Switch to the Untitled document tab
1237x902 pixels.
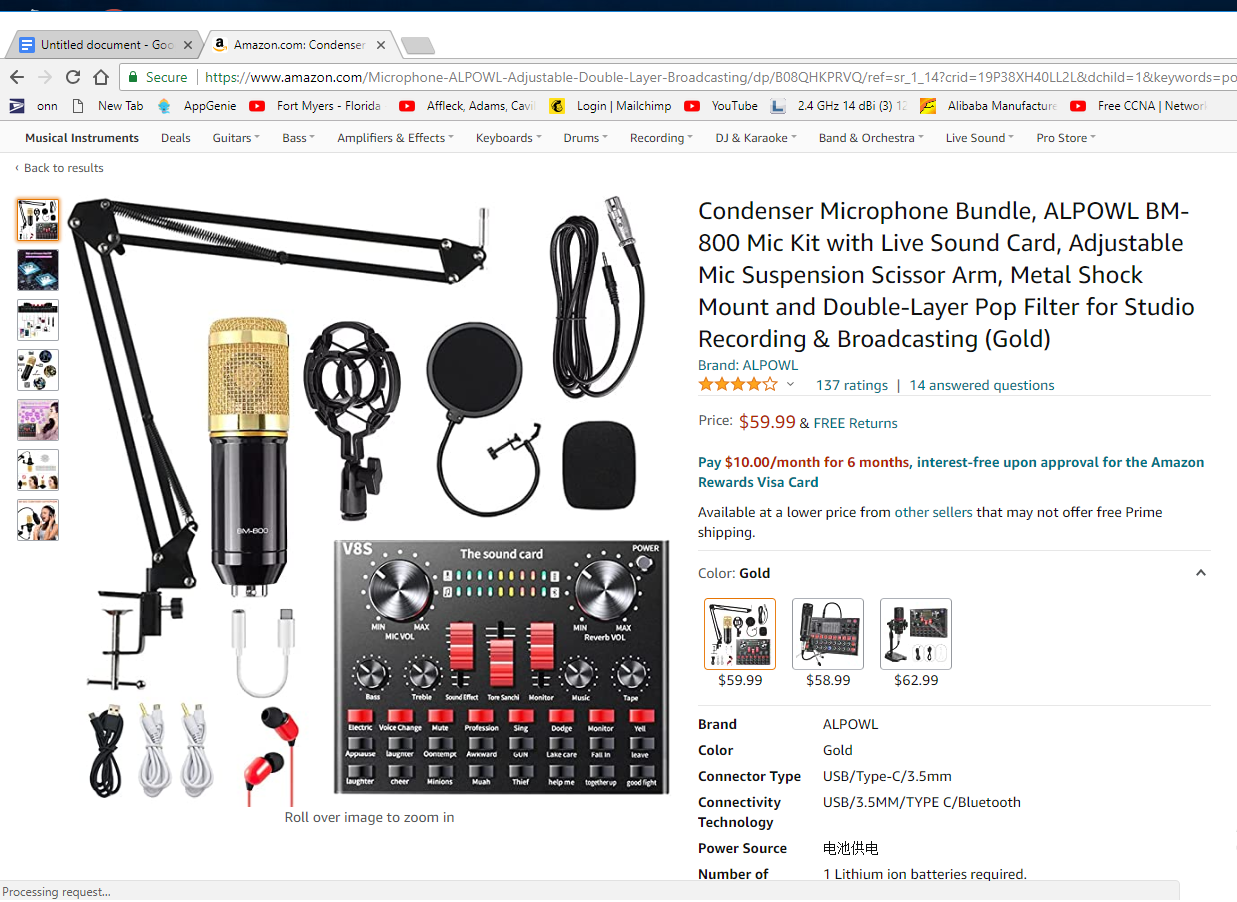coord(104,45)
